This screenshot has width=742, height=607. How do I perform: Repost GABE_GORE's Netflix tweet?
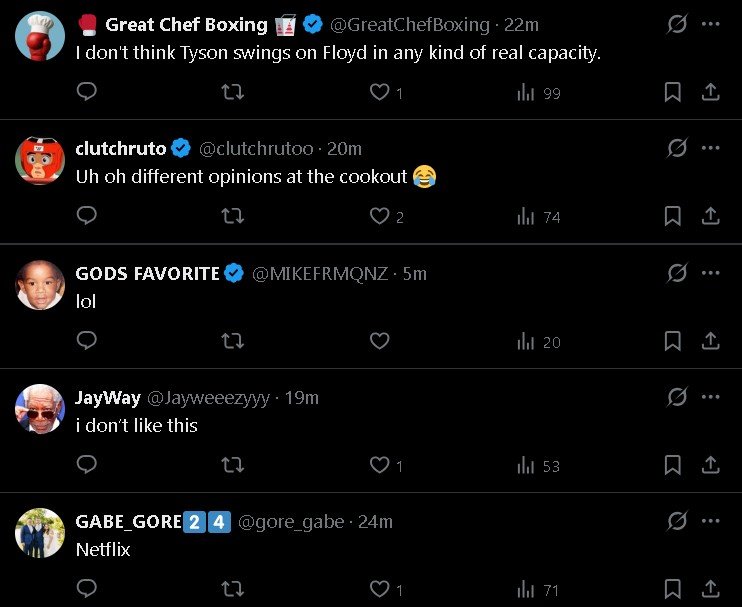click(232, 589)
